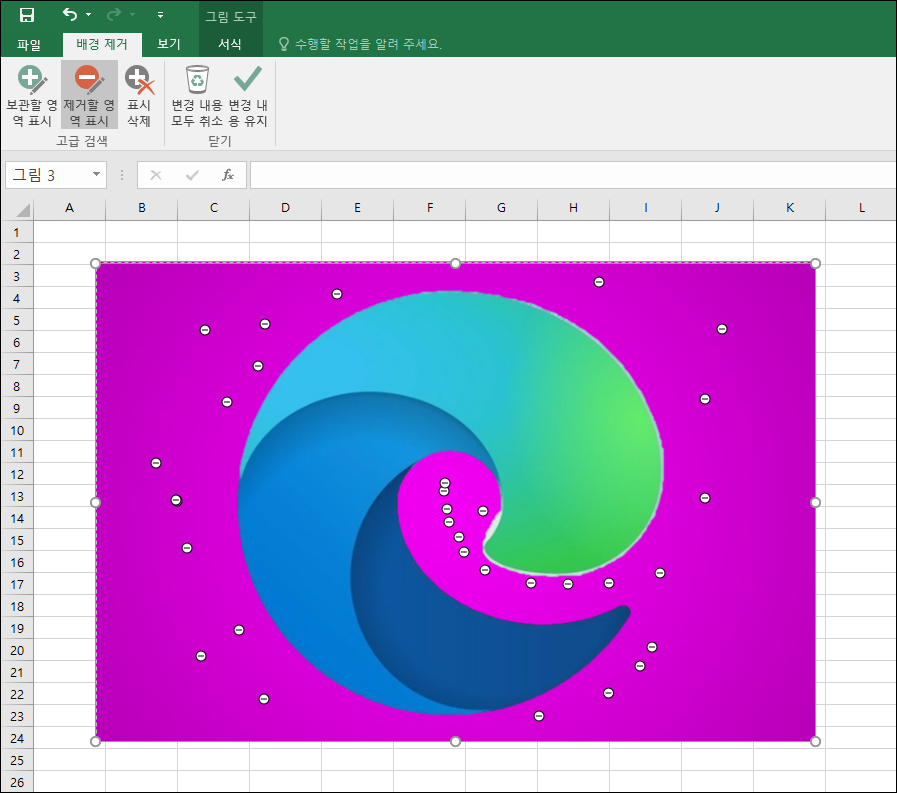Select row 25 header

click(x=17, y=760)
